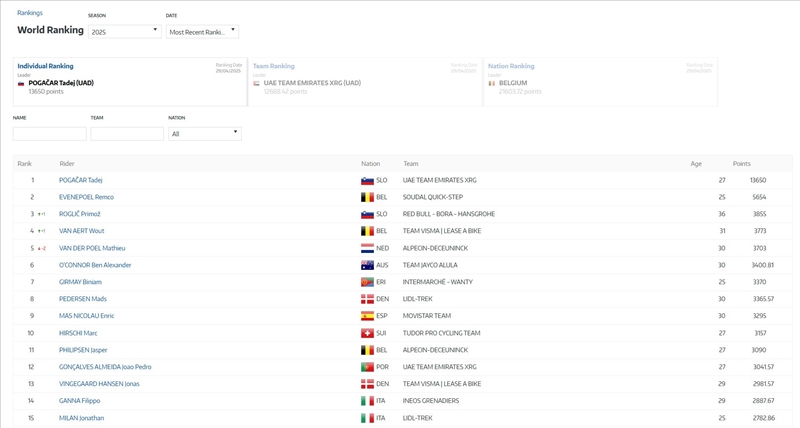
Task: Open rider MILAN Jonathan link
Action: [x=82, y=418]
